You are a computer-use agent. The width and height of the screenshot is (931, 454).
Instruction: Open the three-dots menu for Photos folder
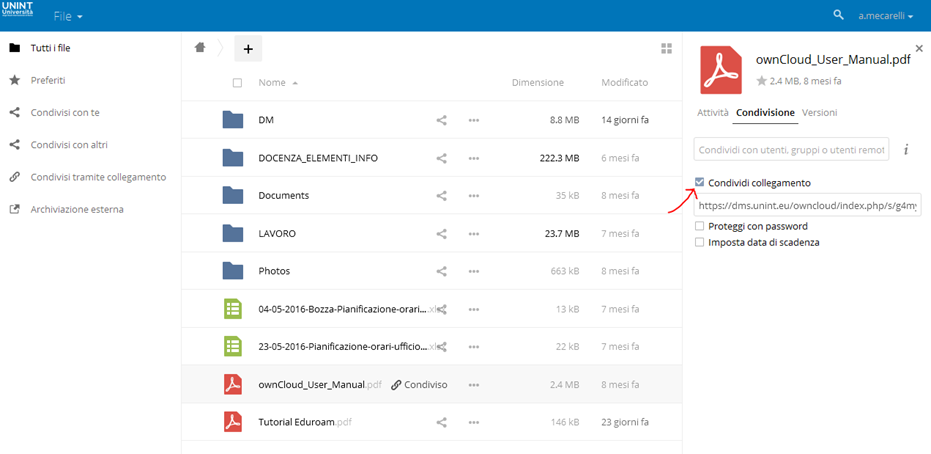tap(473, 271)
